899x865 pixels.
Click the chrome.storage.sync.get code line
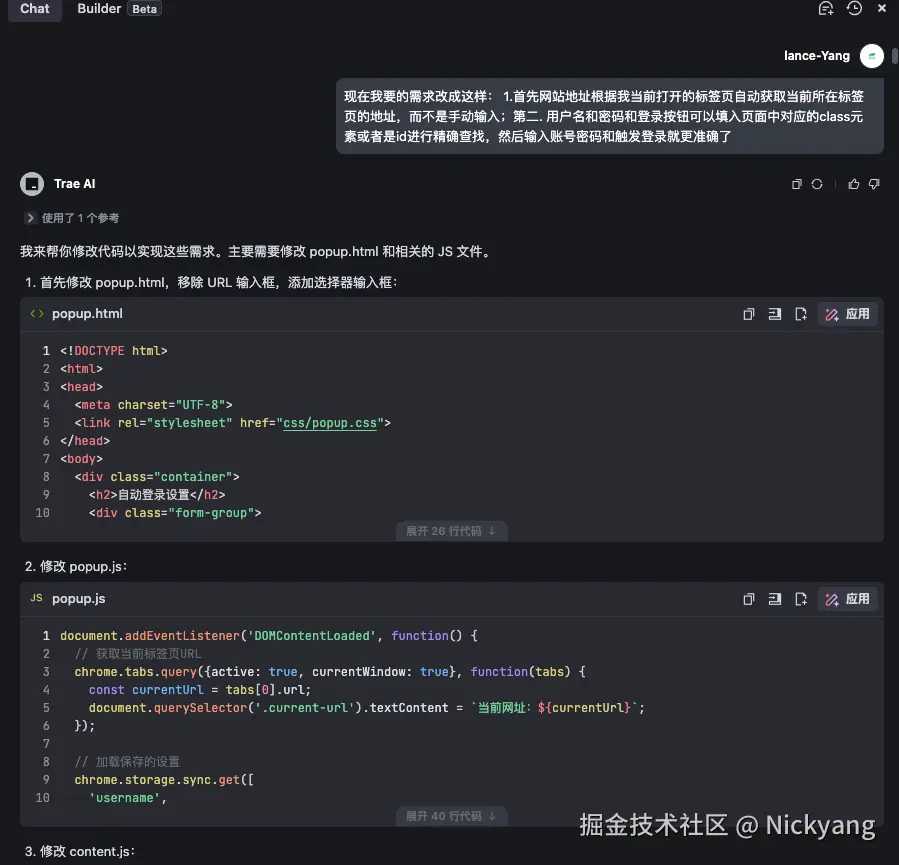(x=164, y=780)
